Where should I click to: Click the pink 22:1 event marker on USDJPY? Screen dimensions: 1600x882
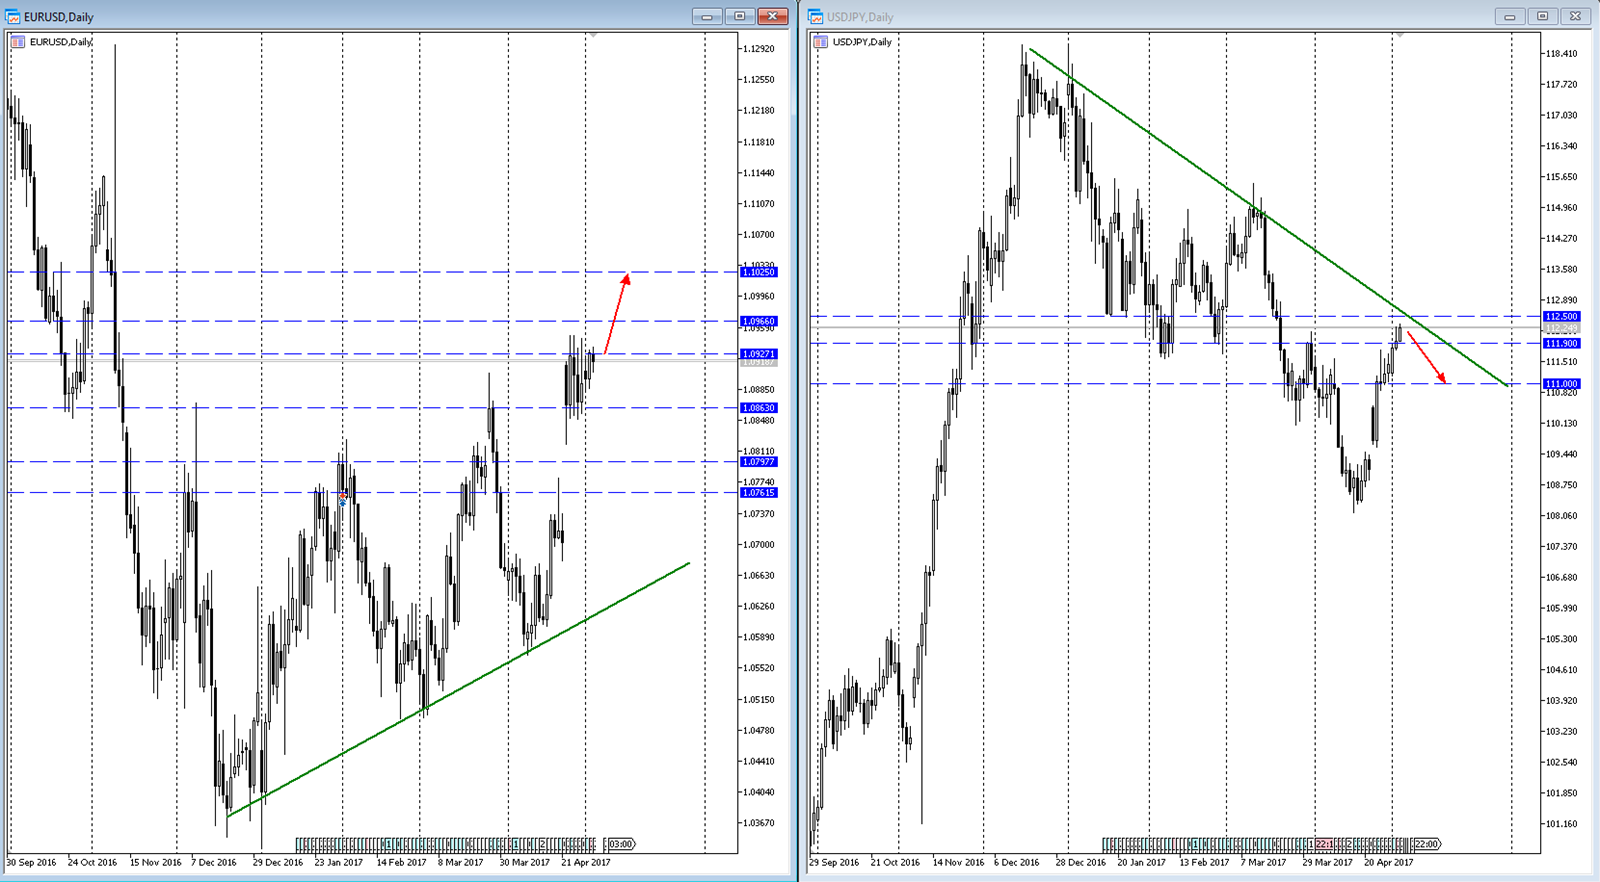[x=1324, y=844]
